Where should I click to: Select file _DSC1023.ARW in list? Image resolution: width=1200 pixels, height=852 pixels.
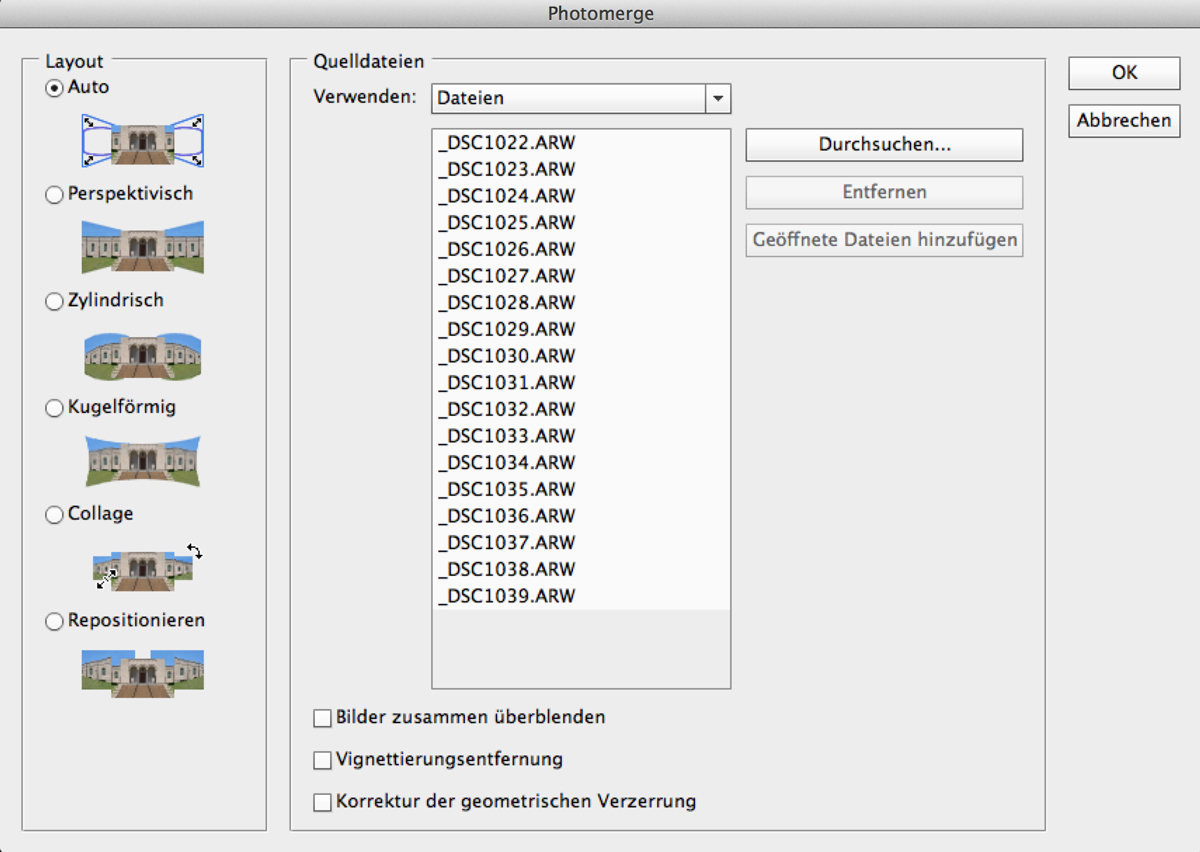point(581,169)
